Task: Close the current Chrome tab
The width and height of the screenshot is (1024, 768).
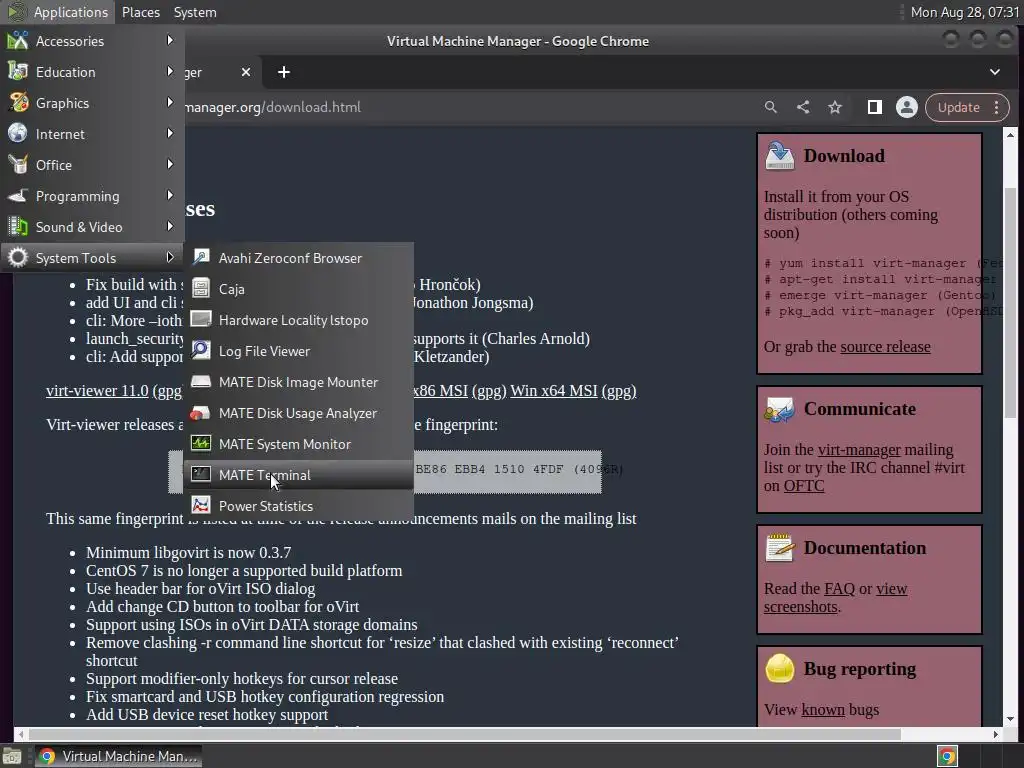Action: coord(246,72)
